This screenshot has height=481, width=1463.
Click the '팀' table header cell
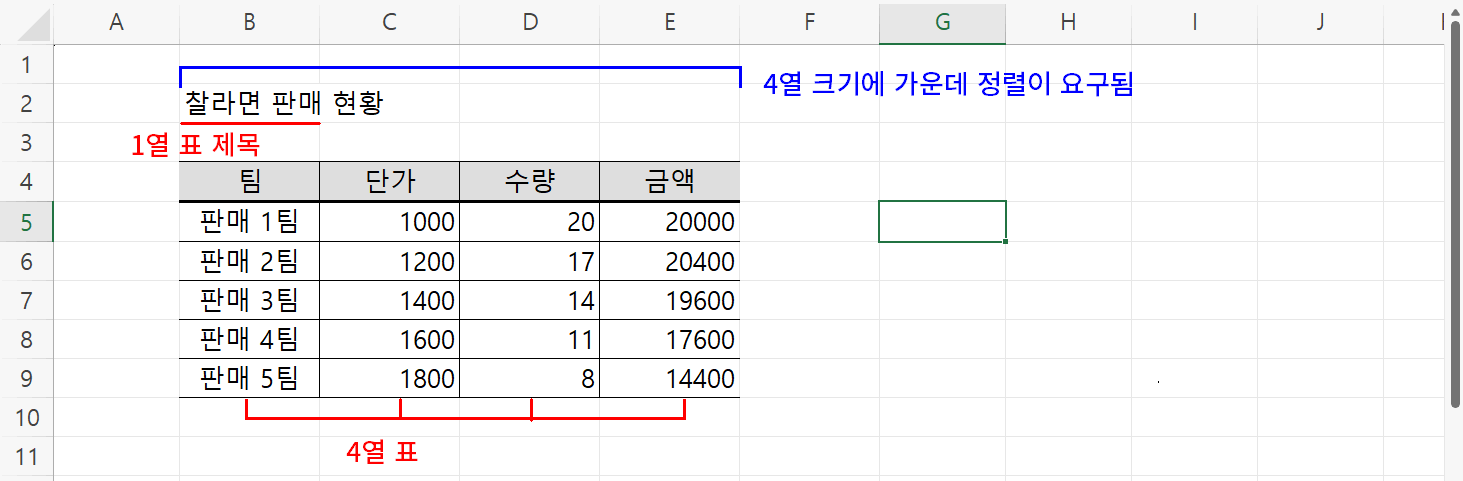(249, 182)
